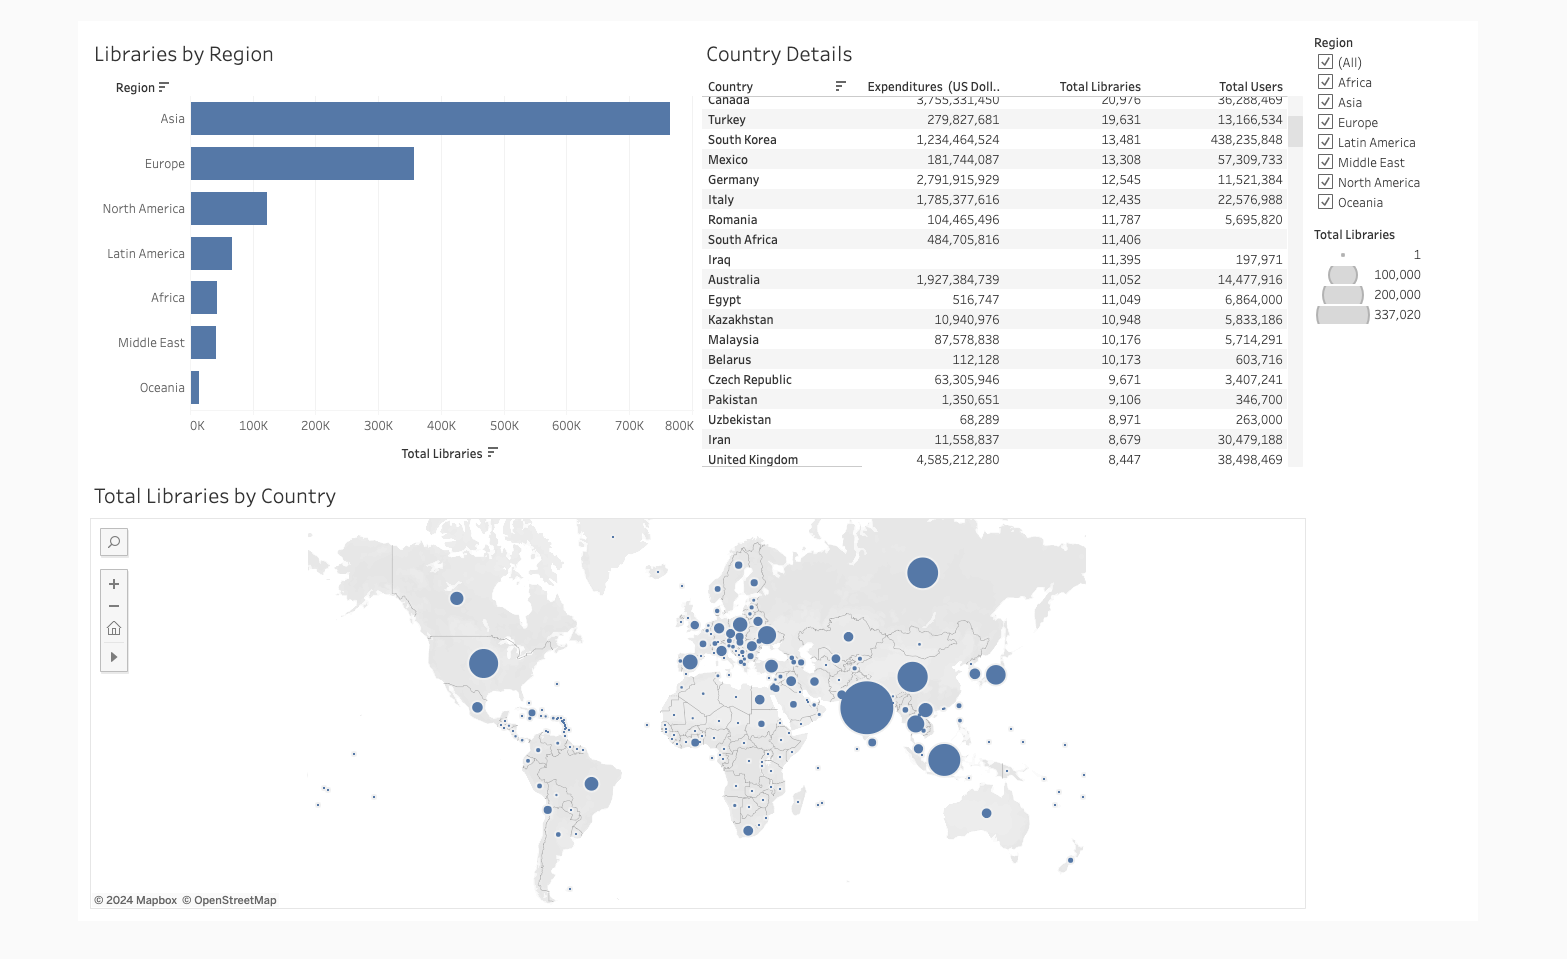Open the Mapbox attribution link
Screen dimensions: 1567x959
(136, 900)
